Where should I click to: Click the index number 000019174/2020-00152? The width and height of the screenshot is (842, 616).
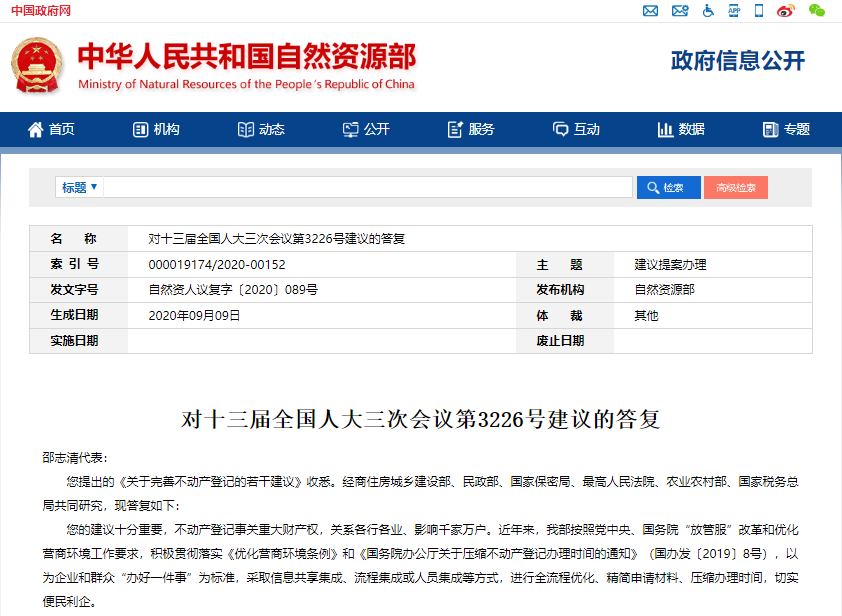[217, 265]
